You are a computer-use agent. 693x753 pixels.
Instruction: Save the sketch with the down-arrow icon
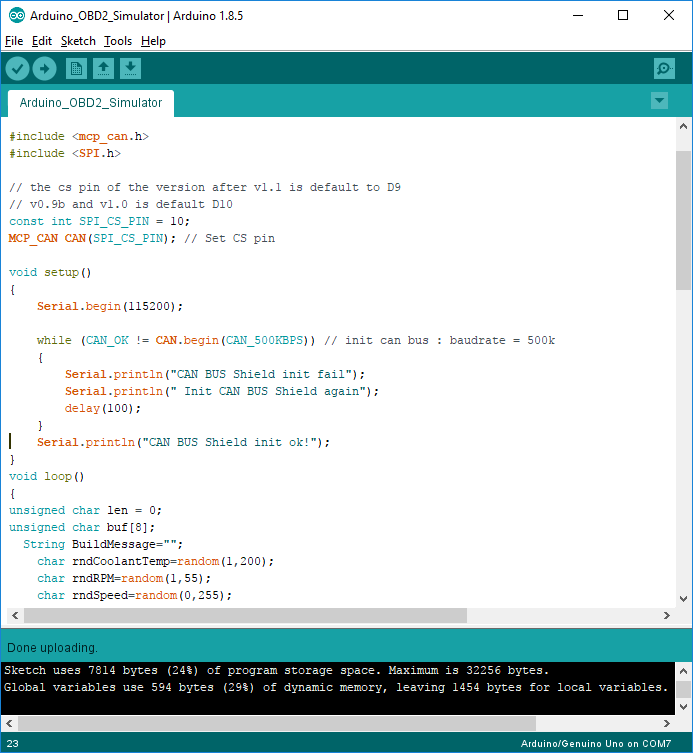coord(130,69)
